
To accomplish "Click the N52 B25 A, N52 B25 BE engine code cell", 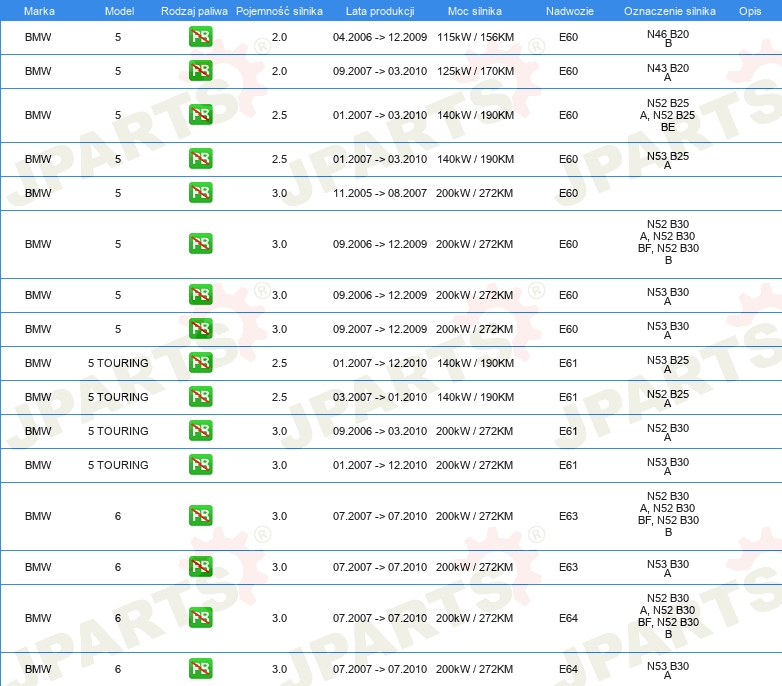I will [668, 115].
